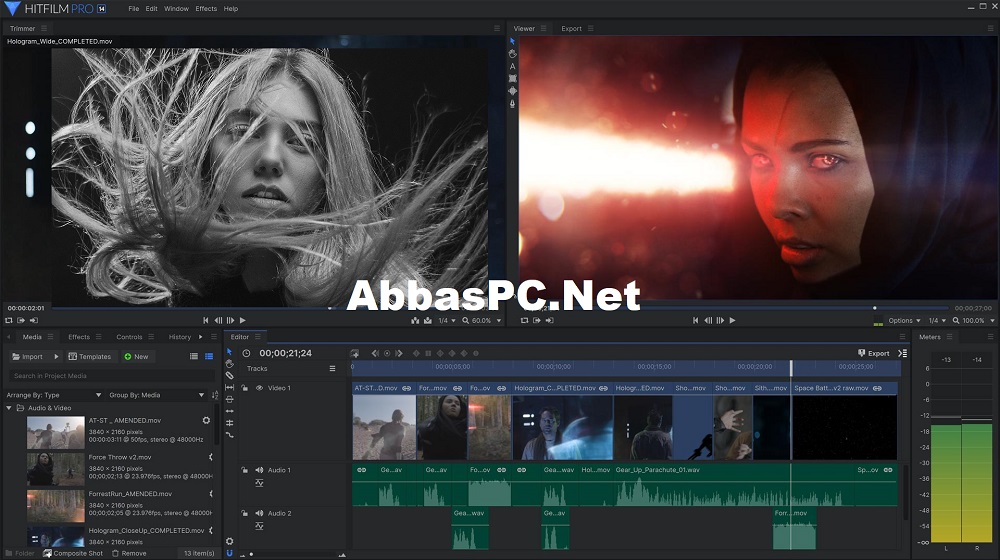Jump to previous keyframe in Editor
The width and height of the screenshot is (1000, 560).
[375, 353]
